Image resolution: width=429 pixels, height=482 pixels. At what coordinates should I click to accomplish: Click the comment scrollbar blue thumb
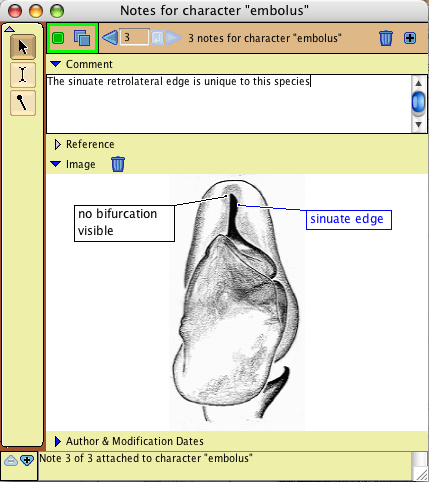418,103
